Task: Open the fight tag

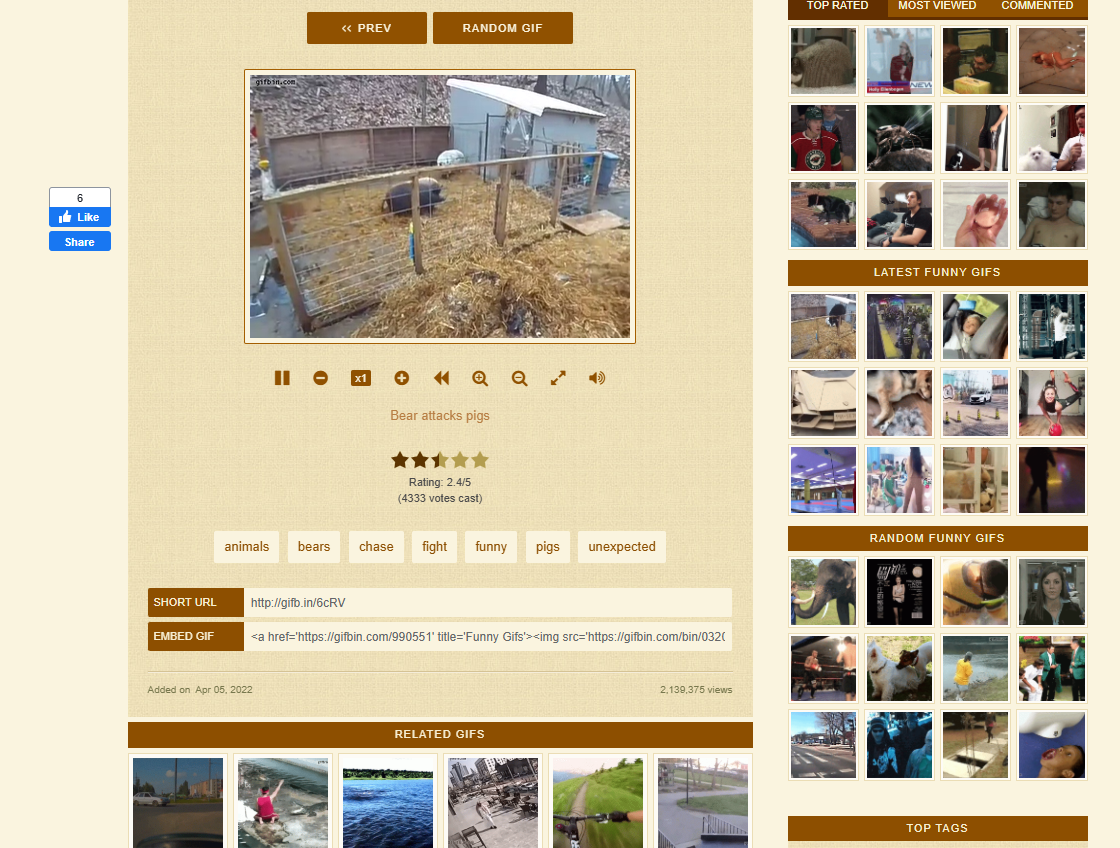Action: tap(434, 547)
